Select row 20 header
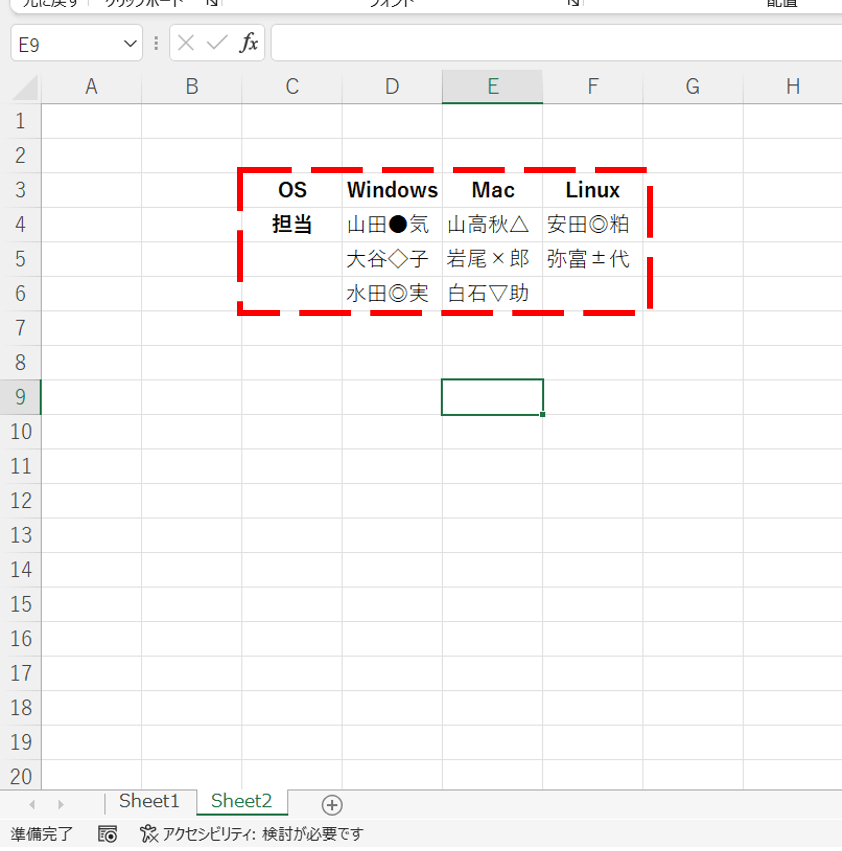Screen dimensions: 842x851 [21, 777]
